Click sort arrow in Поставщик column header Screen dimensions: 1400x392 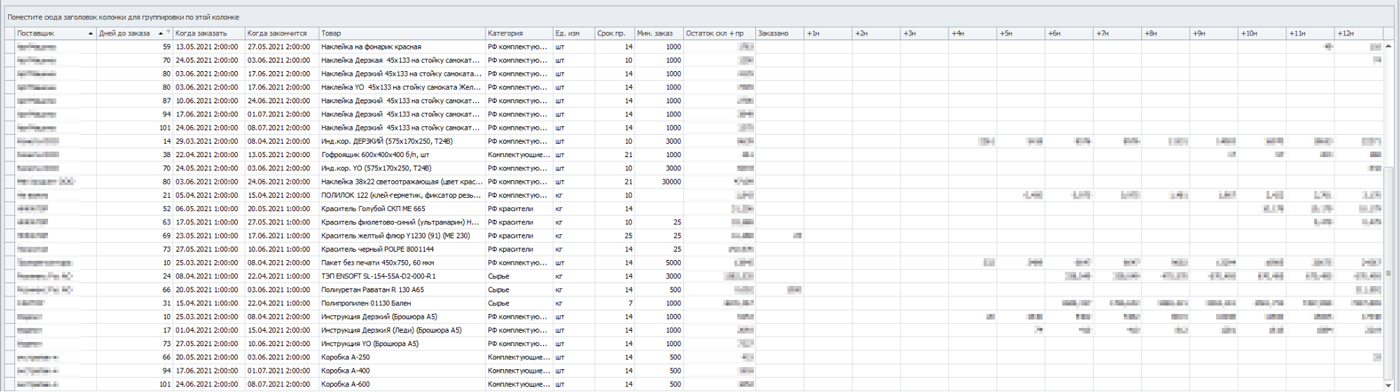pos(90,33)
